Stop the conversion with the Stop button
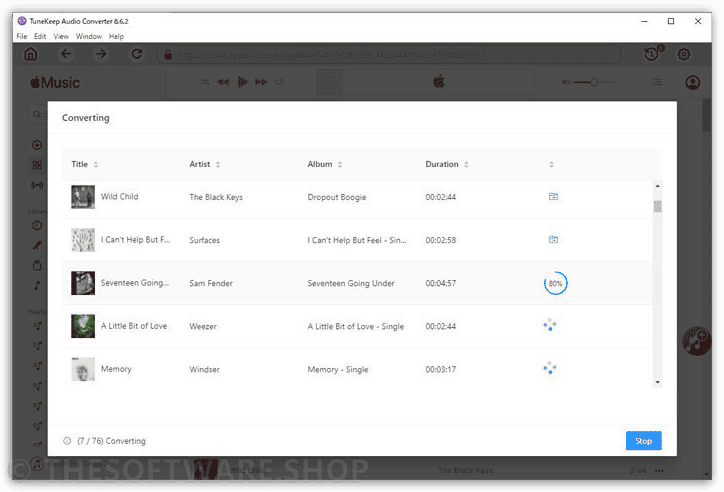This screenshot has height=492, width=724. pos(644,441)
